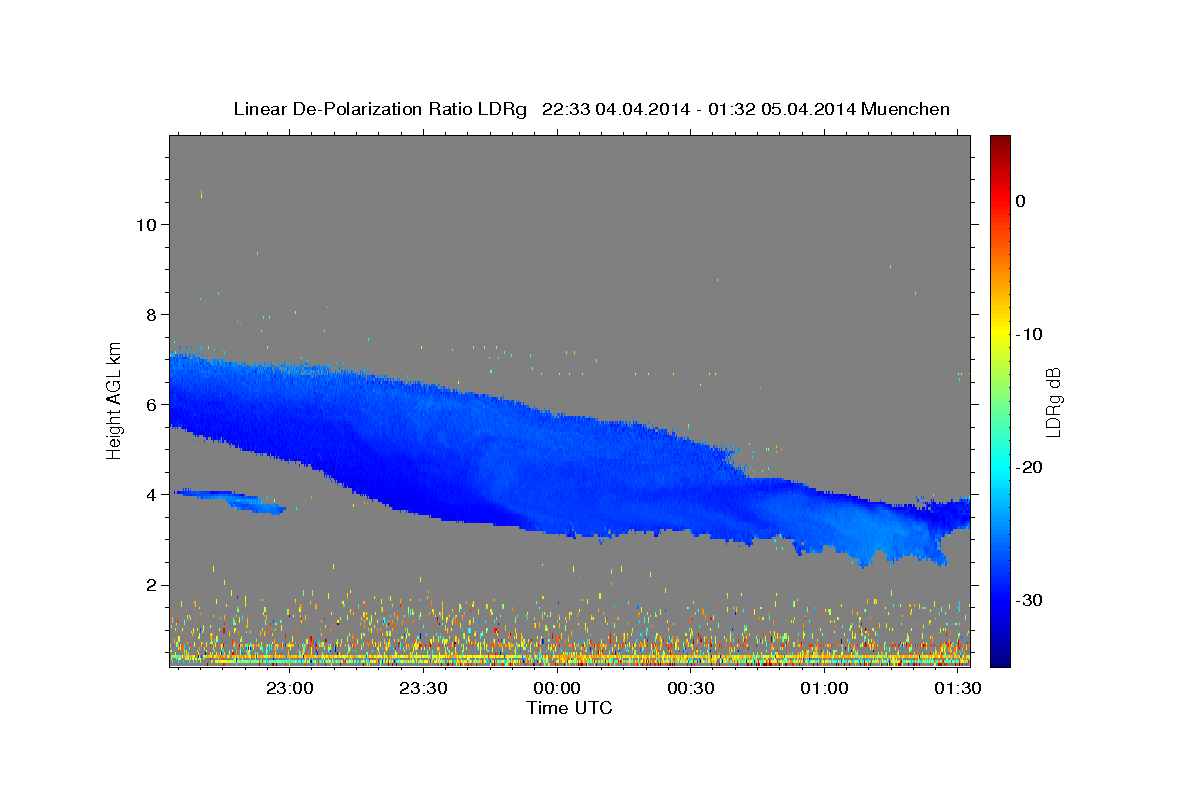Image resolution: width=1200 pixels, height=800 pixels.
Task: Select the 01:00 time tick label
Action: pyautogui.click(x=824, y=689)
